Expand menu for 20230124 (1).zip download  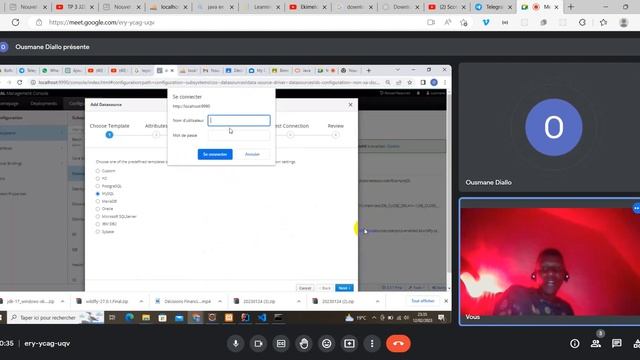pyautogui.click(x=299, y=301)
